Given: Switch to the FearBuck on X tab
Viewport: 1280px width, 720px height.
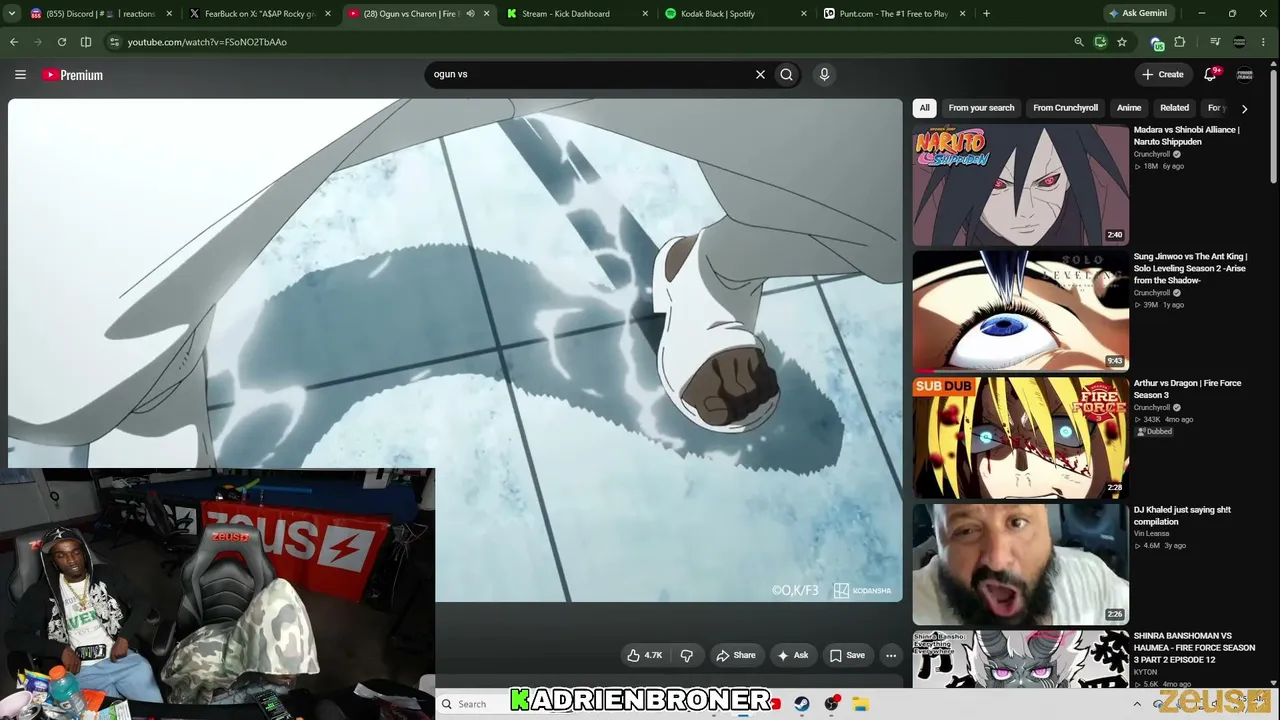Looking at the screenshot, I should click(260, 14).
